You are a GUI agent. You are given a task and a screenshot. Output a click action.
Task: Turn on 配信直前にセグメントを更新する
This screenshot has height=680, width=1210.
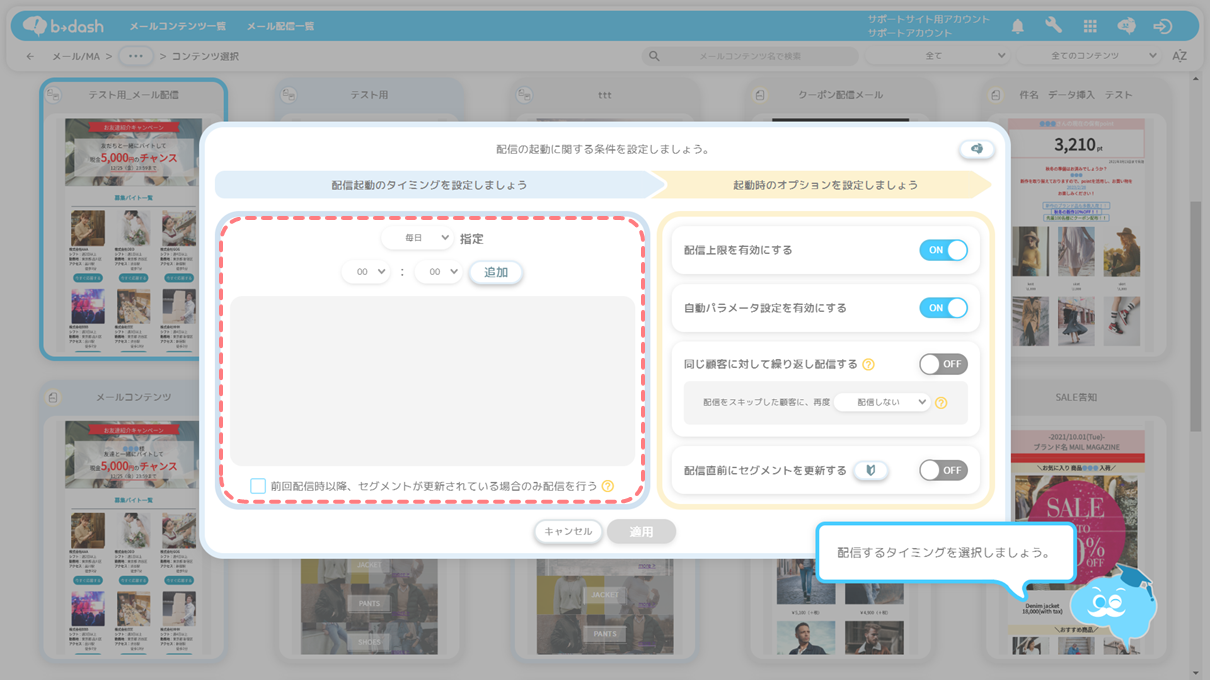[943, 470]
